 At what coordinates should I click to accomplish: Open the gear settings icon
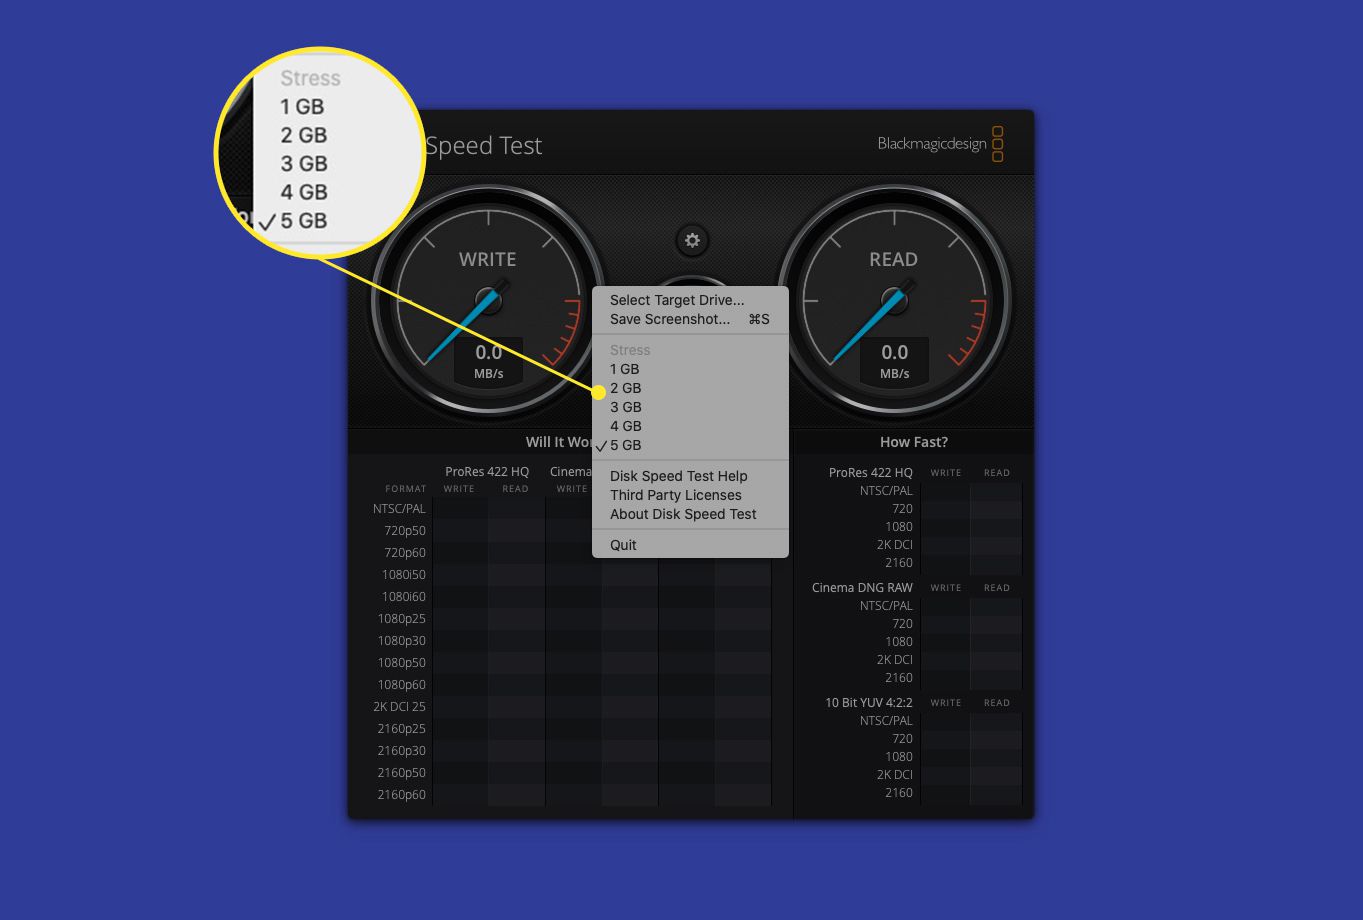point(692,240)
